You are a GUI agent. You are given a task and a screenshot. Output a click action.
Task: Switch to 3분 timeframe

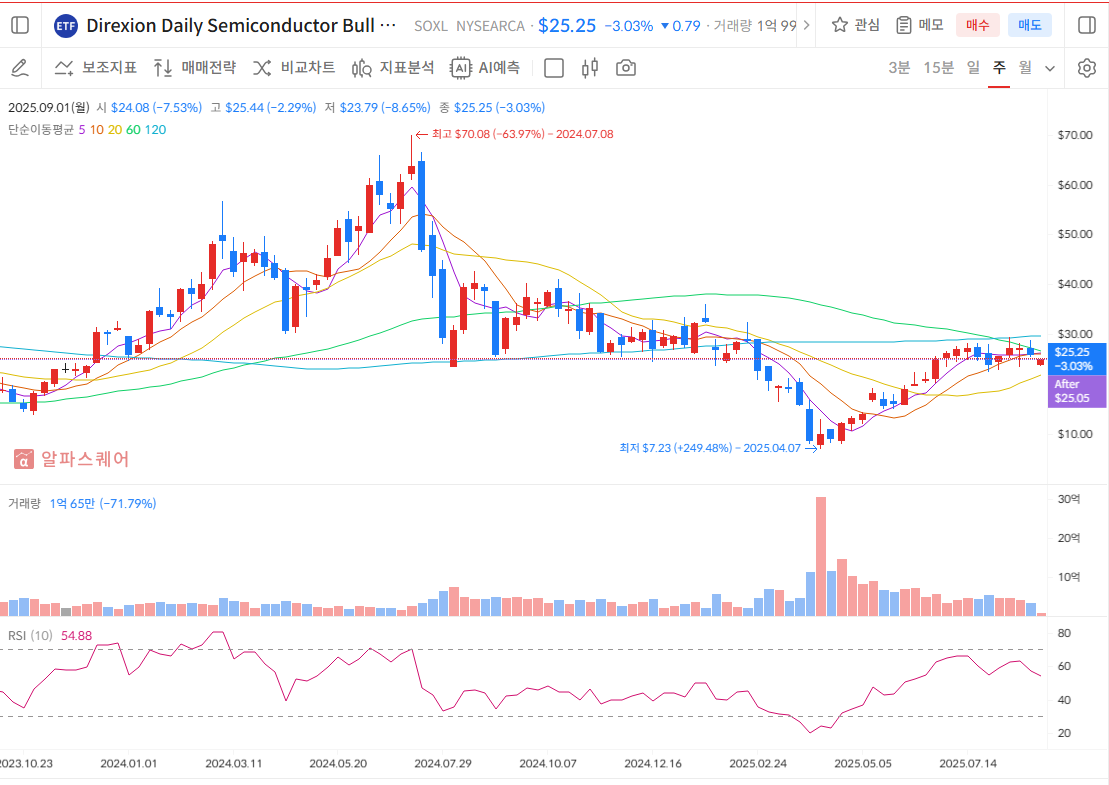click(899, 68)
